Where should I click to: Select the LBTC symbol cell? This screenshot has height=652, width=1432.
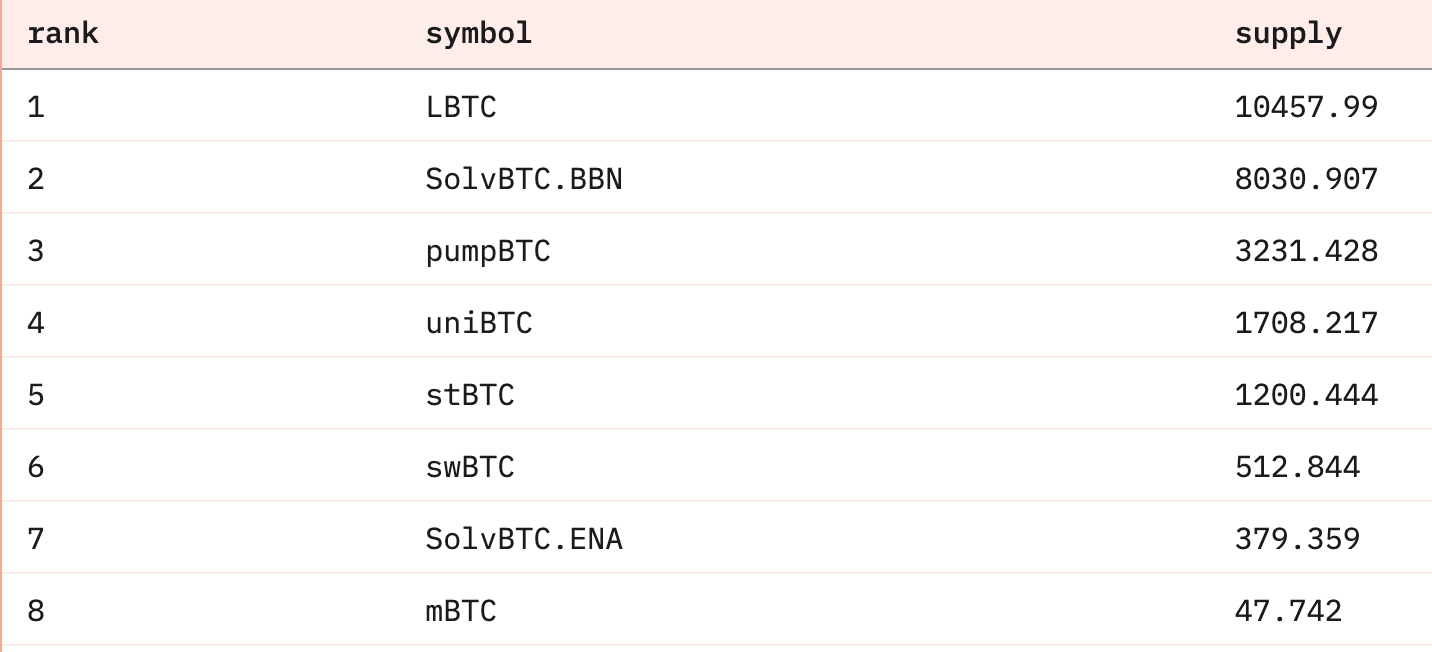click(x=461, y=107)
